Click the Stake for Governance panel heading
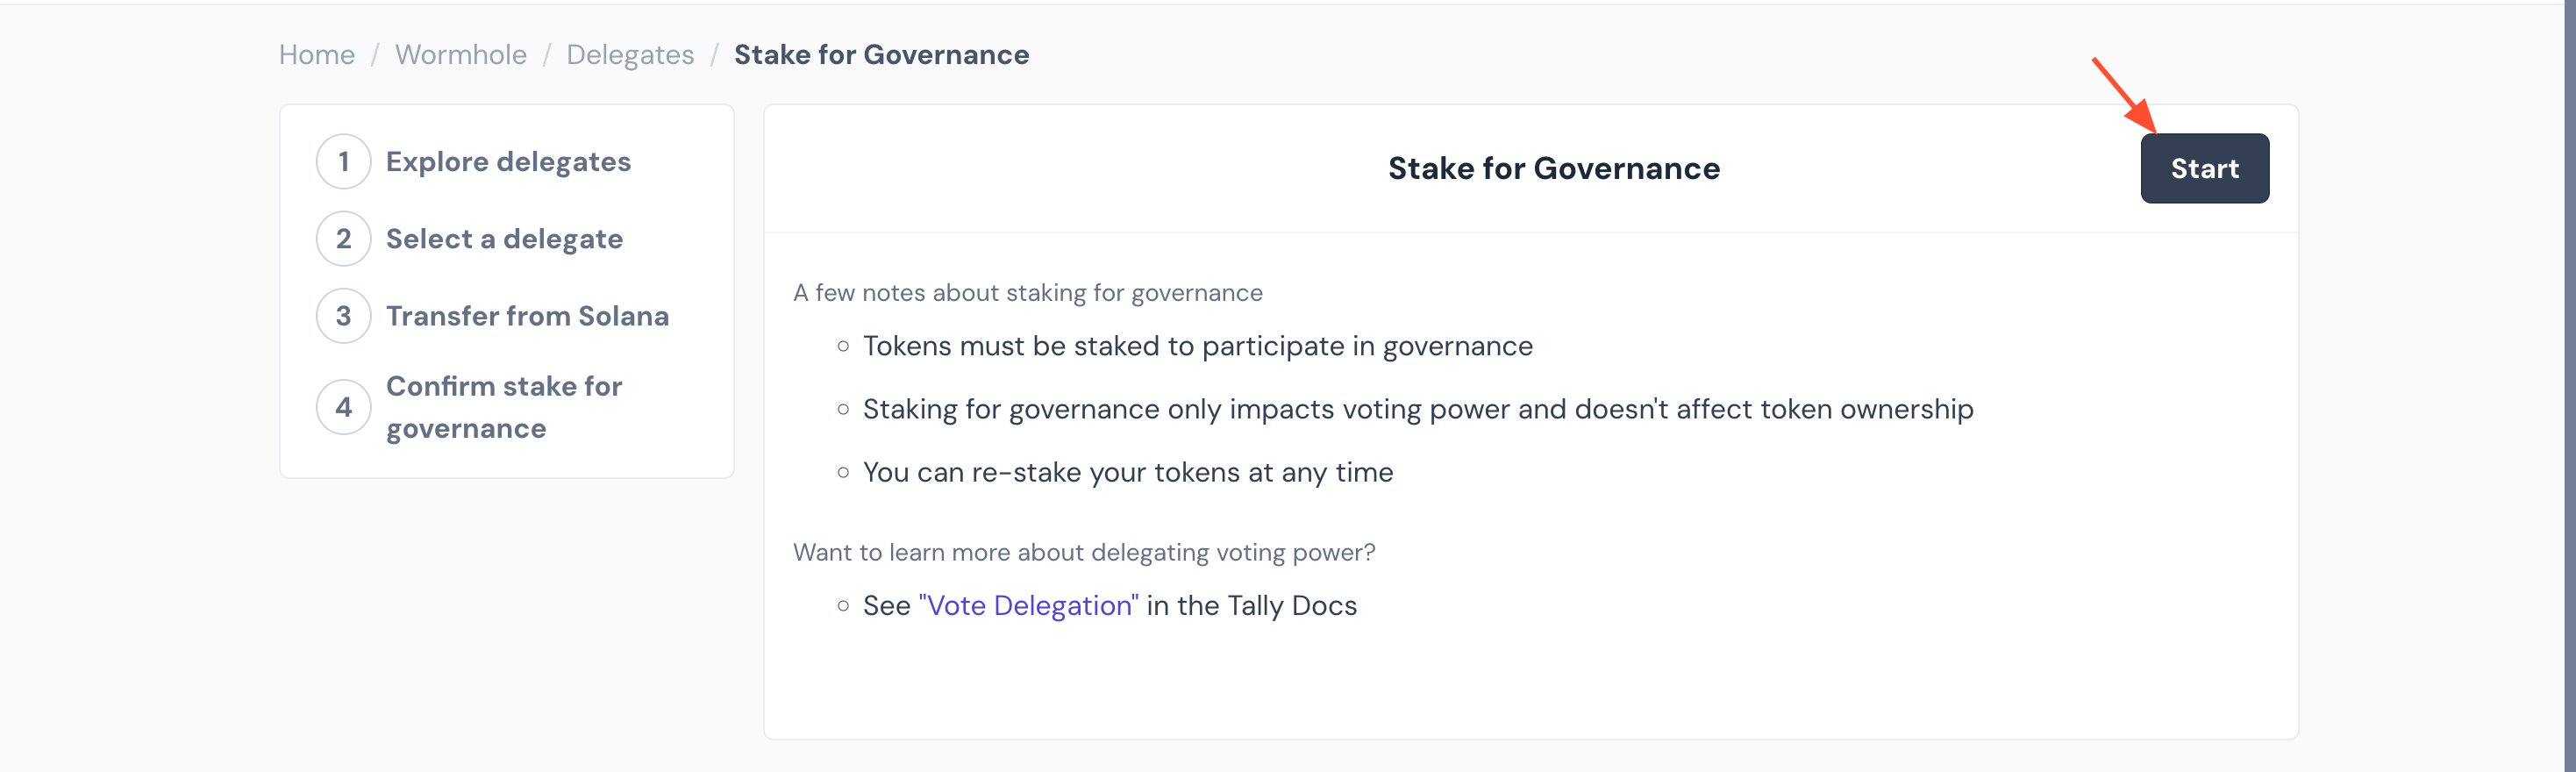The width and height of the screenshot is (2576, 772). pyautogui.click(x=1553, y=169)
